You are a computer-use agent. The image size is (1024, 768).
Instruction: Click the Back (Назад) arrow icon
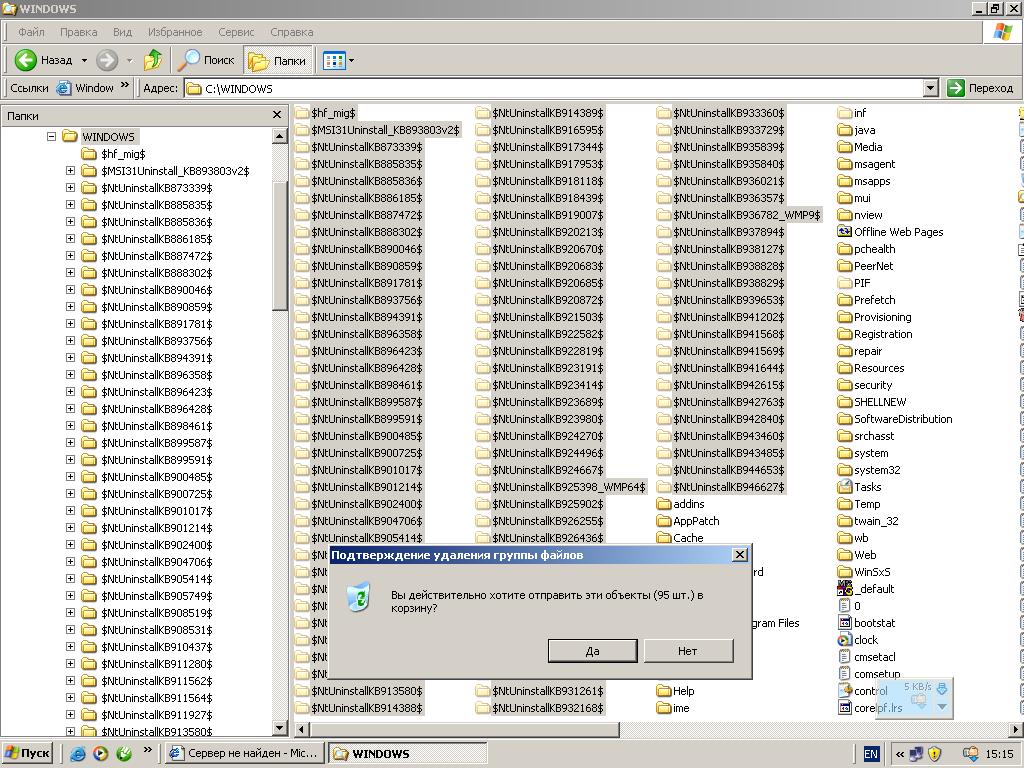(26, 60)
